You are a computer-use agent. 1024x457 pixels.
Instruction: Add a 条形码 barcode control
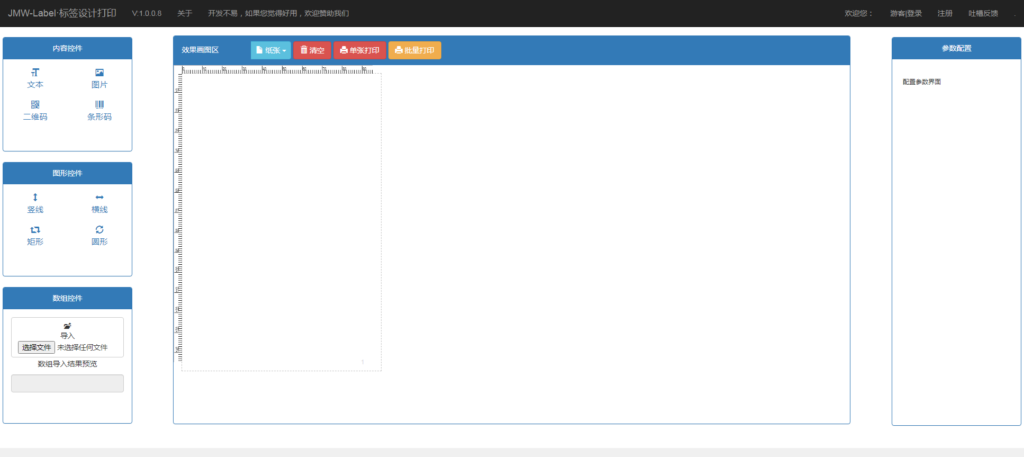99,110
